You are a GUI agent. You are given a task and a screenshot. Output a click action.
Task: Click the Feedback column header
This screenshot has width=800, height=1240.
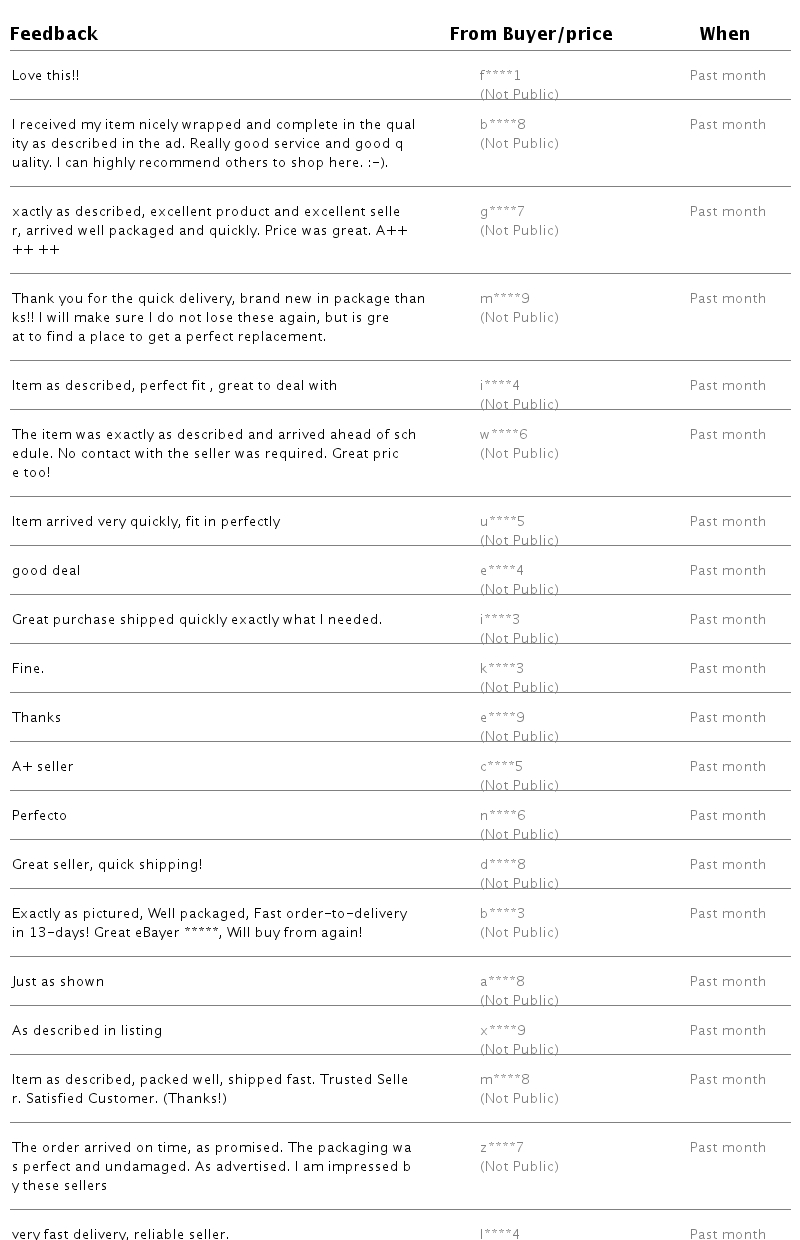pyautogui.click(x=54, y=34)
